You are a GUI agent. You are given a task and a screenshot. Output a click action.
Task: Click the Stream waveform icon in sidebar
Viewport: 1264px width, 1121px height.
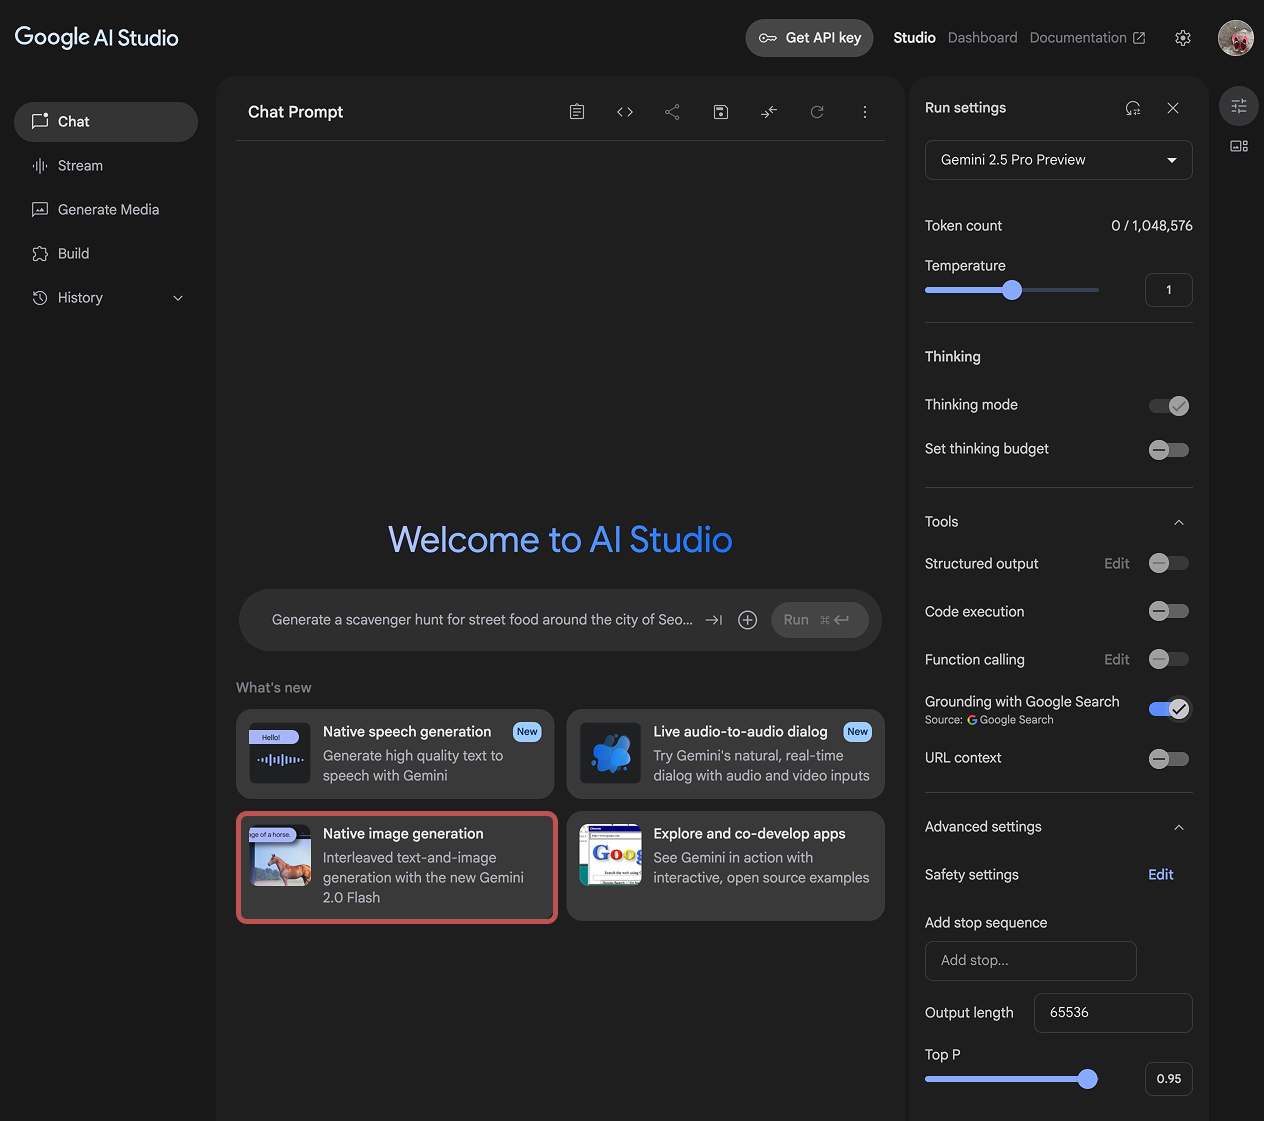click(x=40, y=166)
